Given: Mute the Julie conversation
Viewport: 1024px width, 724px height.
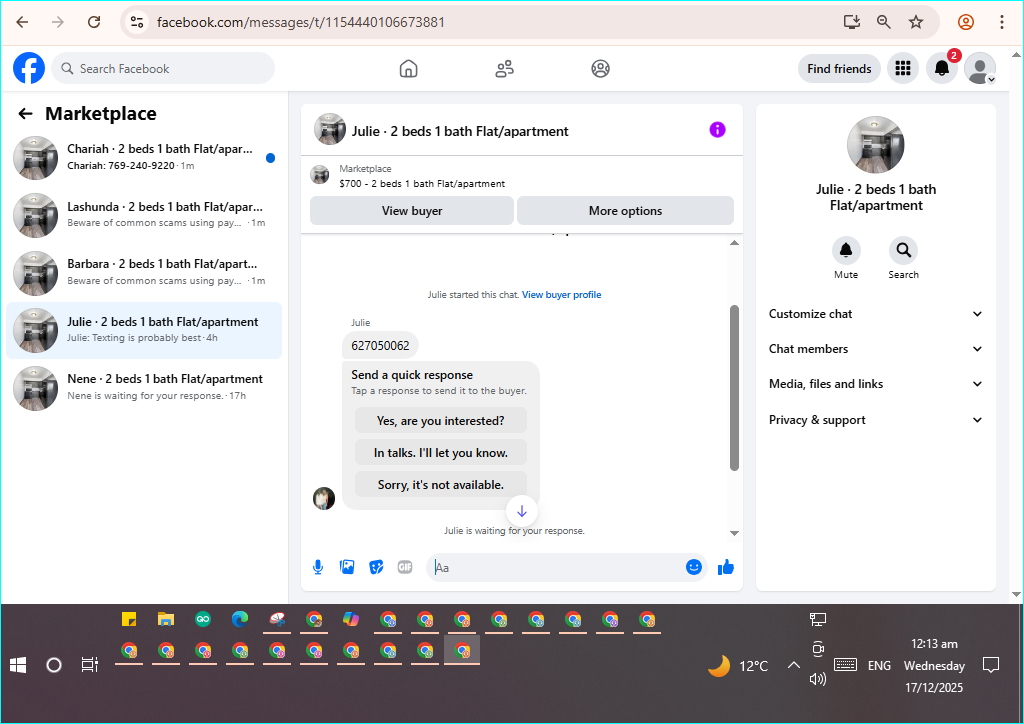Looking at the screenshot, I should [846, 250].
